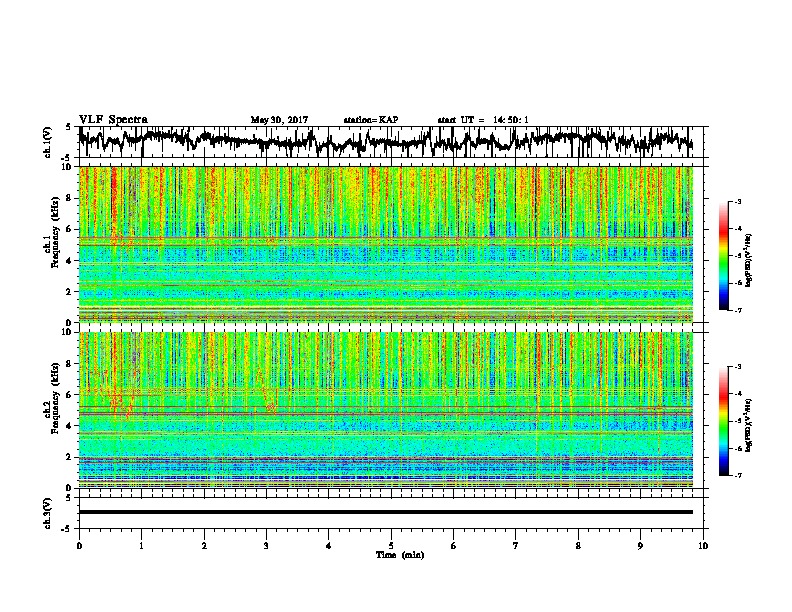This screenshot has width=792, height=612.
Task: Click the '-7' label on ch.2 color bar
Action: click(x=737, y=475)
